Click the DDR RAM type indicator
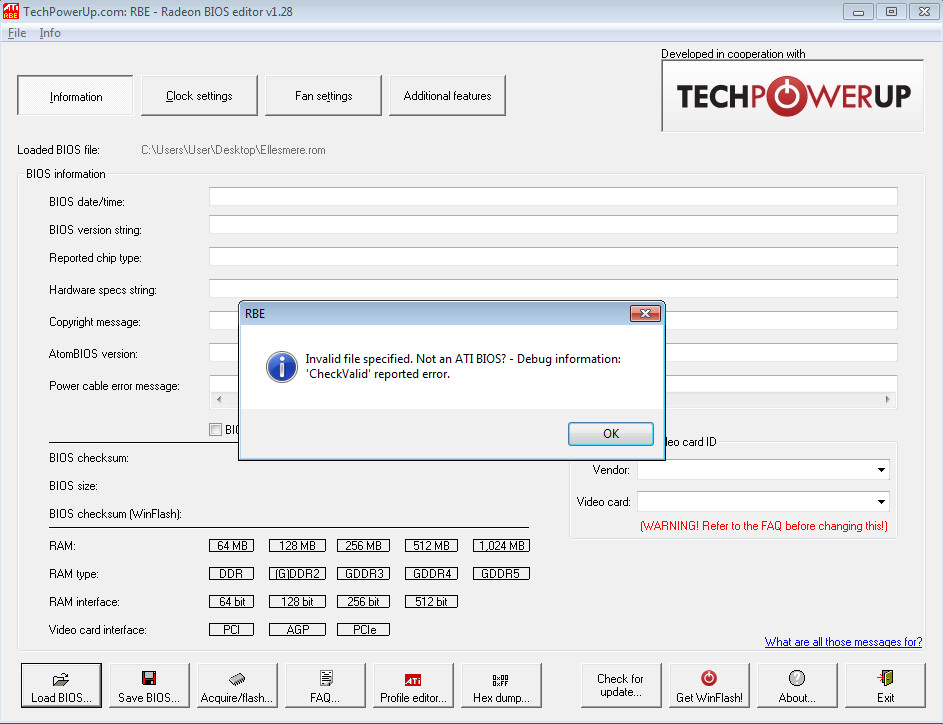This screenshot has height=724, width=943. click(x=232, y=574)
